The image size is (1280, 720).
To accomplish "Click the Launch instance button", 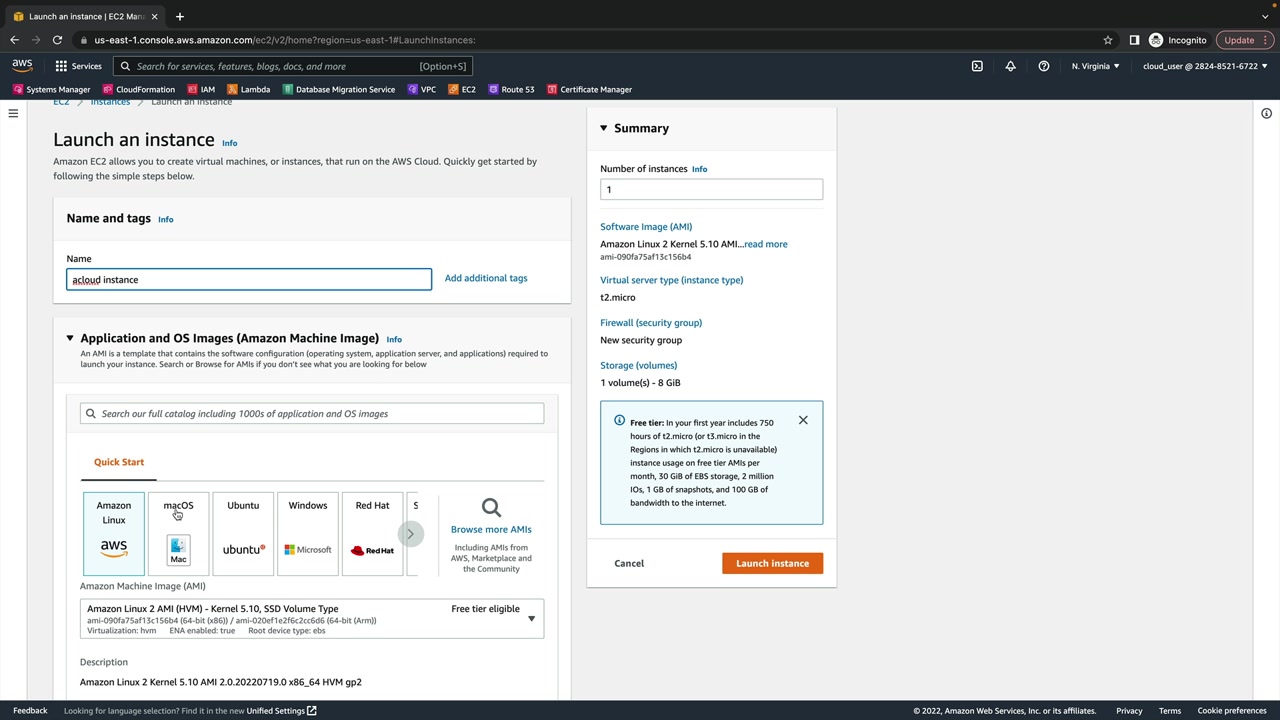I will click(x=773, y=563).
